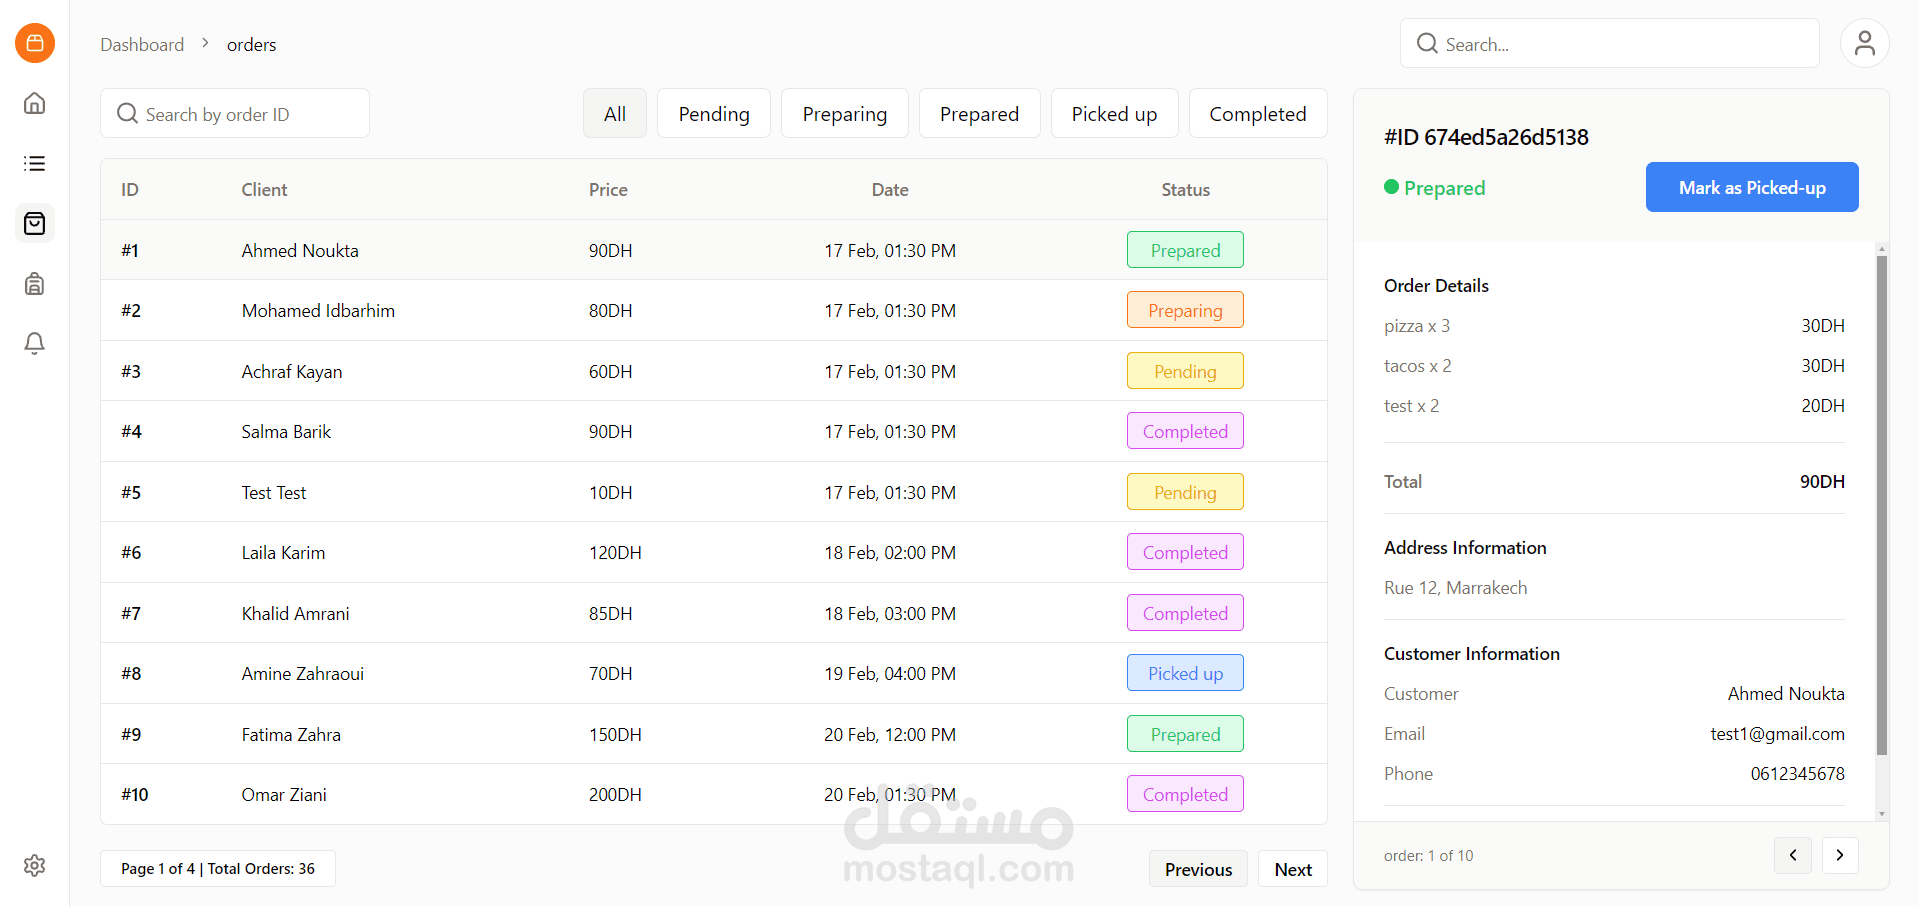The image size is (1919, 907).
Task: Click the Price column header
Action: pyautogui.click(x=608, y=189)
